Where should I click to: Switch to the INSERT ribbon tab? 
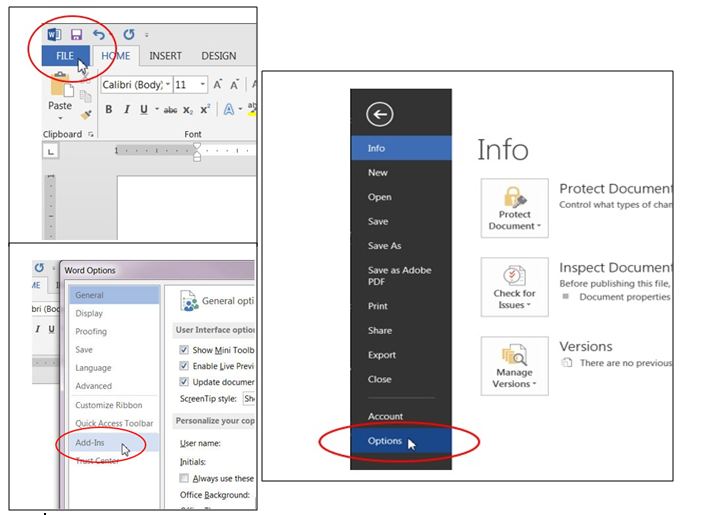pos(165,56)
